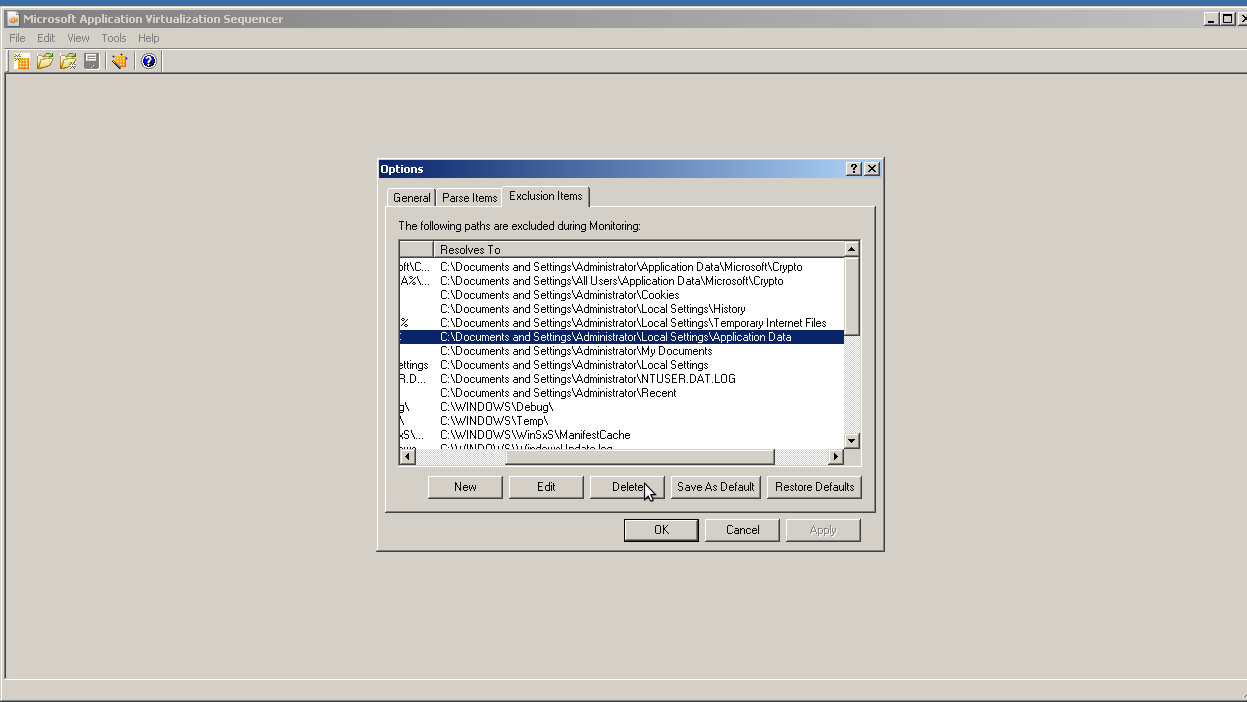Select highlighted Local Settings\Application Data row
This screenshot has width=1247, height=702.
[x=622, y=337]
